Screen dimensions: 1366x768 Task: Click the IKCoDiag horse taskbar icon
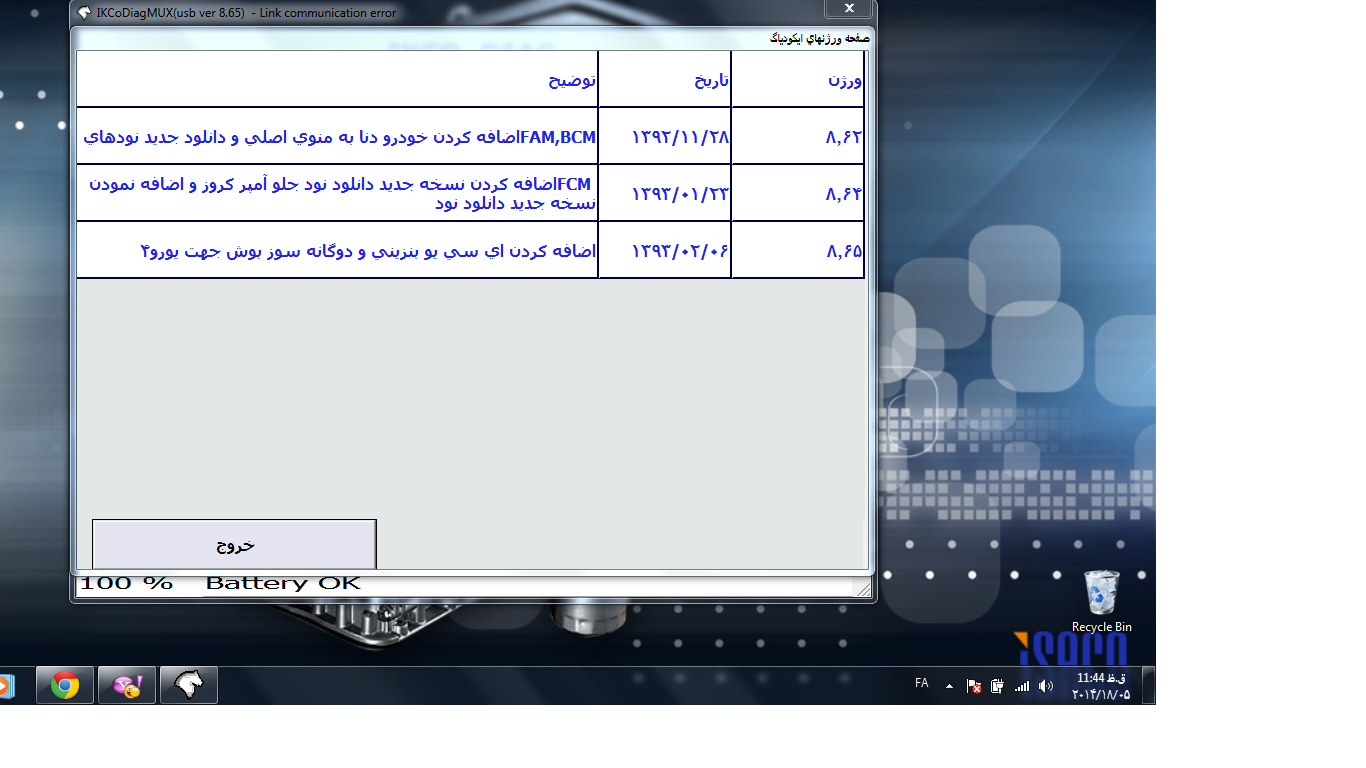pyautogui.click(x=188, y=686)
